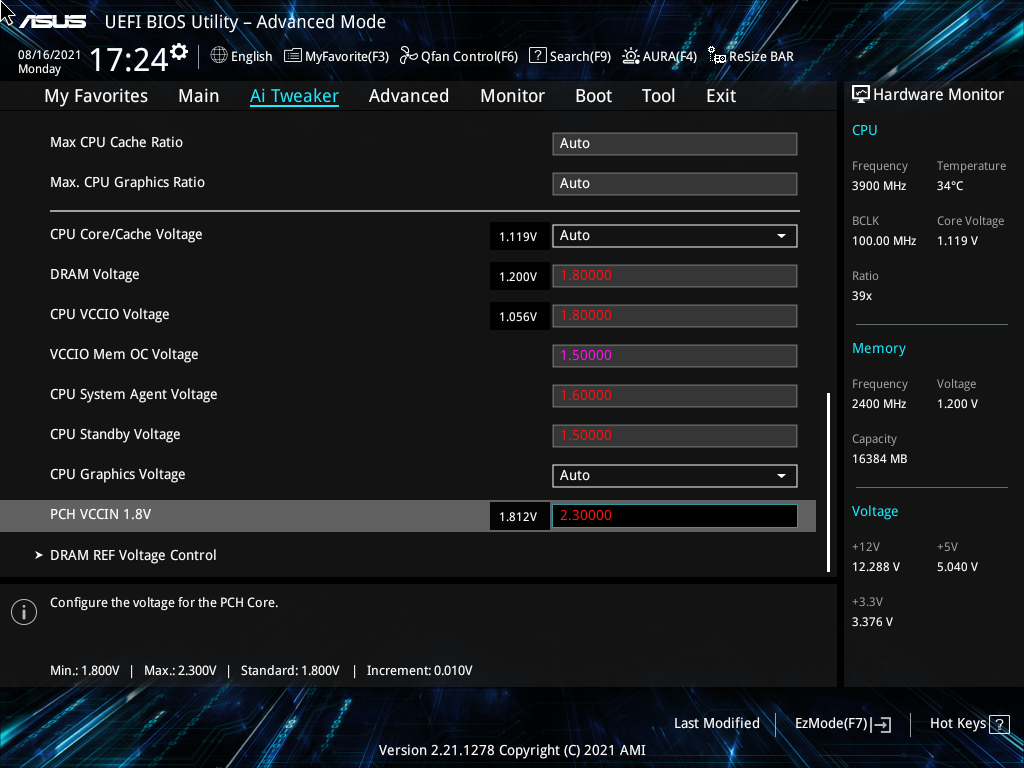Click the EzMode exit arrow icon

coord(882,724)
